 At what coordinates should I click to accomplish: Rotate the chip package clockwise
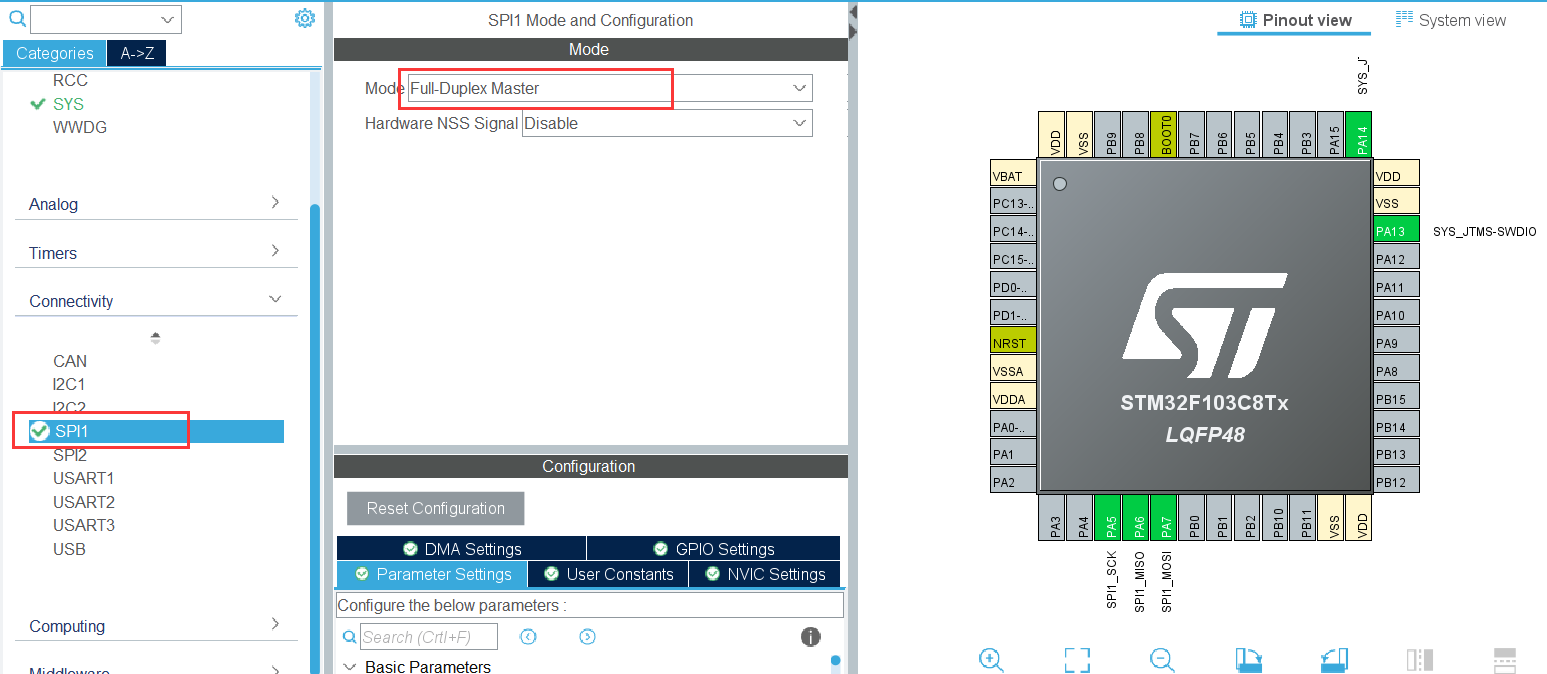(x=1247, y=659)
